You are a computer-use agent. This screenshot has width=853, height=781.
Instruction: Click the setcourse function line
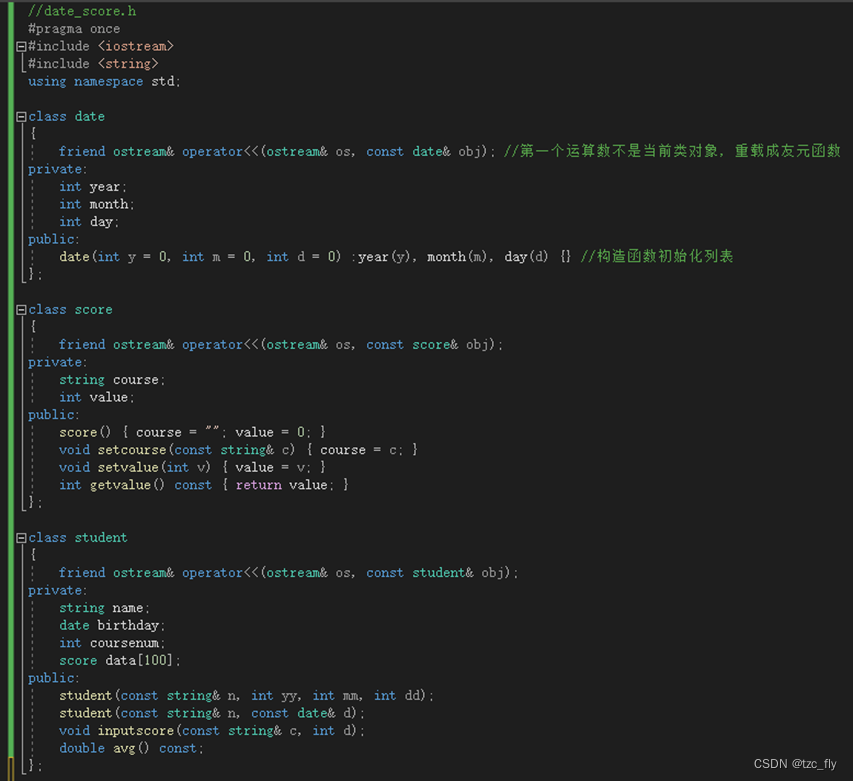(238, 450)
